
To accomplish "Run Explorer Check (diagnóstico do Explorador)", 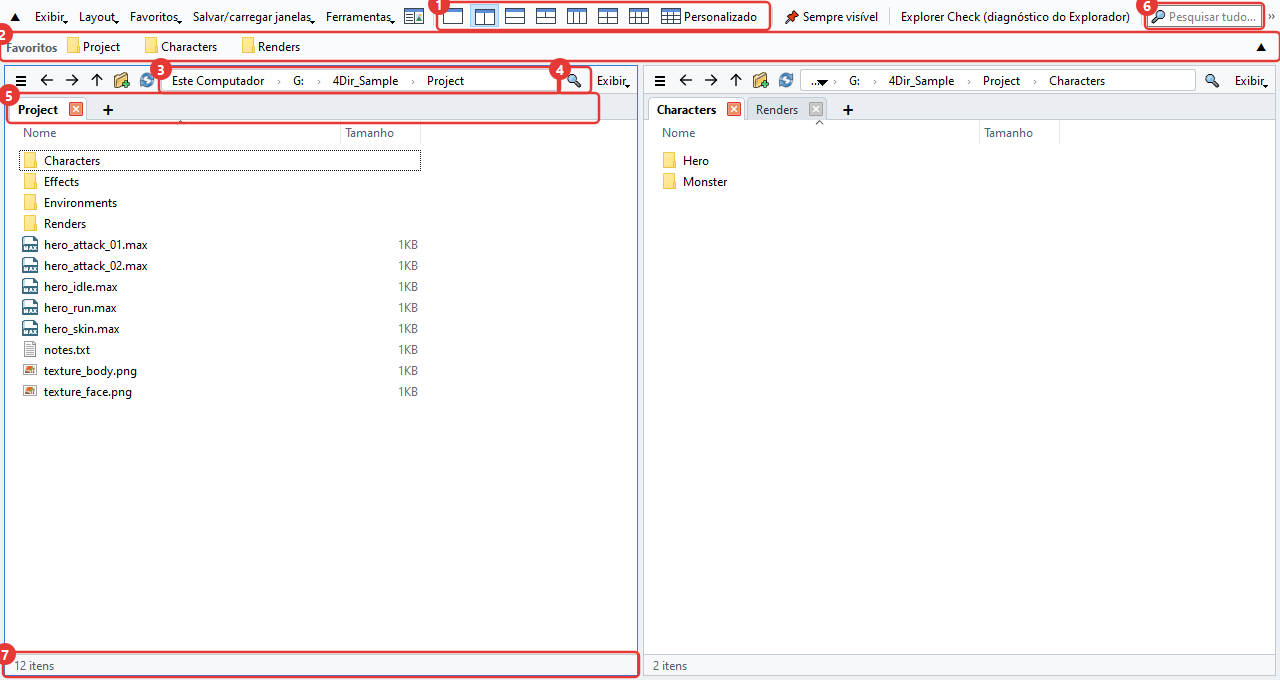I will tap(1015, 17).
